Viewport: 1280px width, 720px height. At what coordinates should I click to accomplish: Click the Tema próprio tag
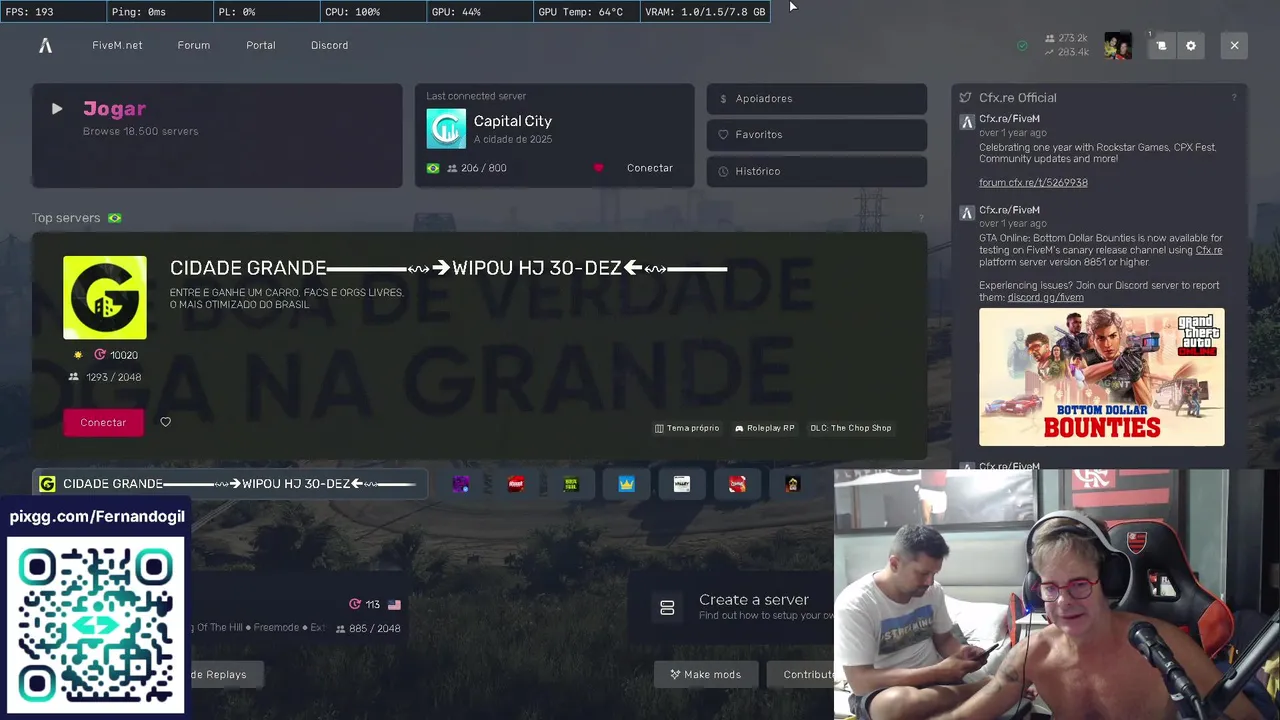tap(687, 428)
